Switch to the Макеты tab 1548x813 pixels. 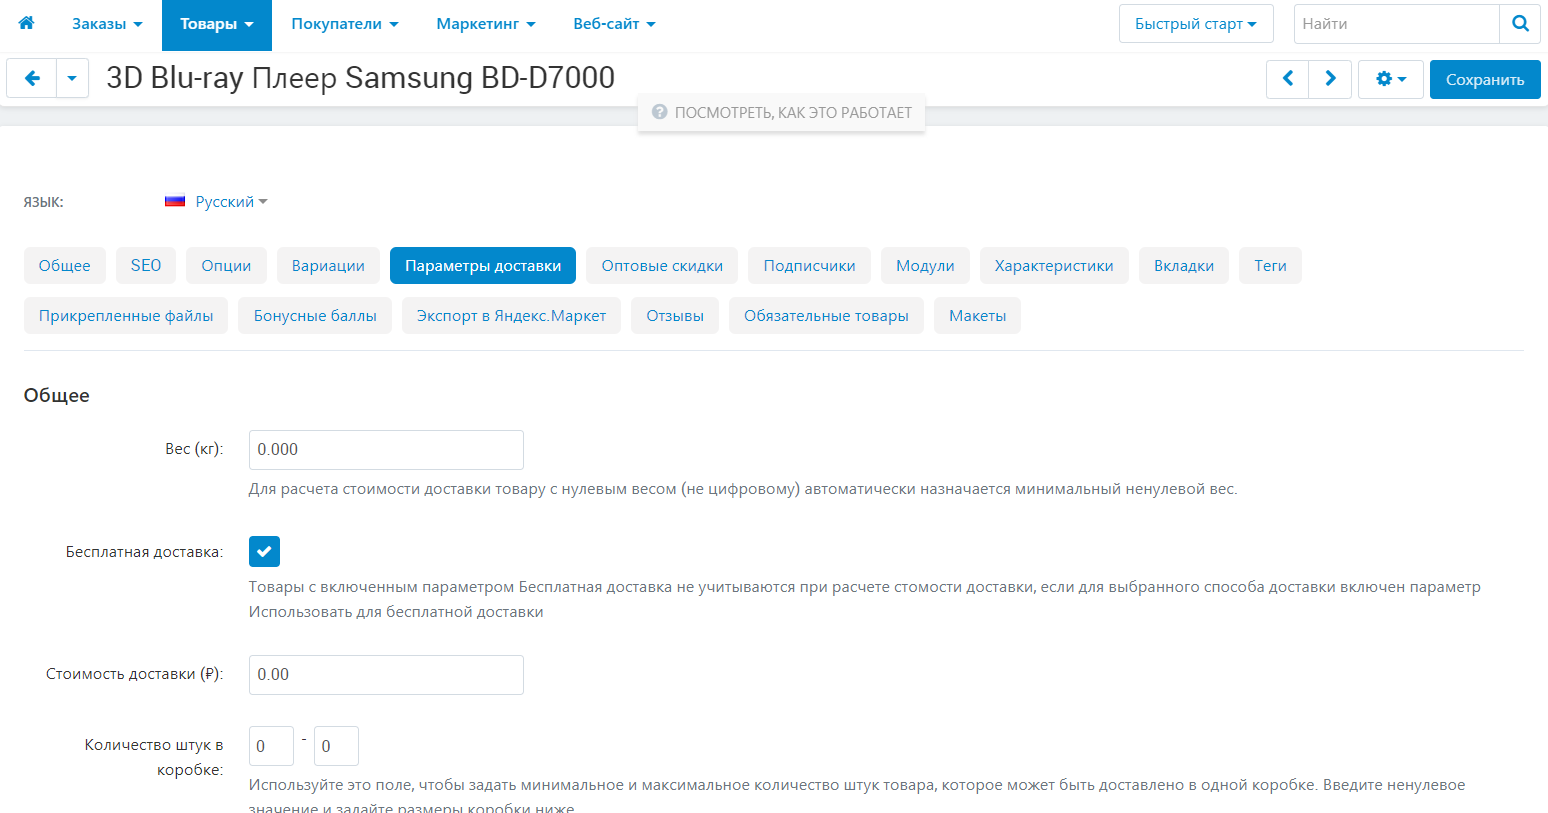977,315
